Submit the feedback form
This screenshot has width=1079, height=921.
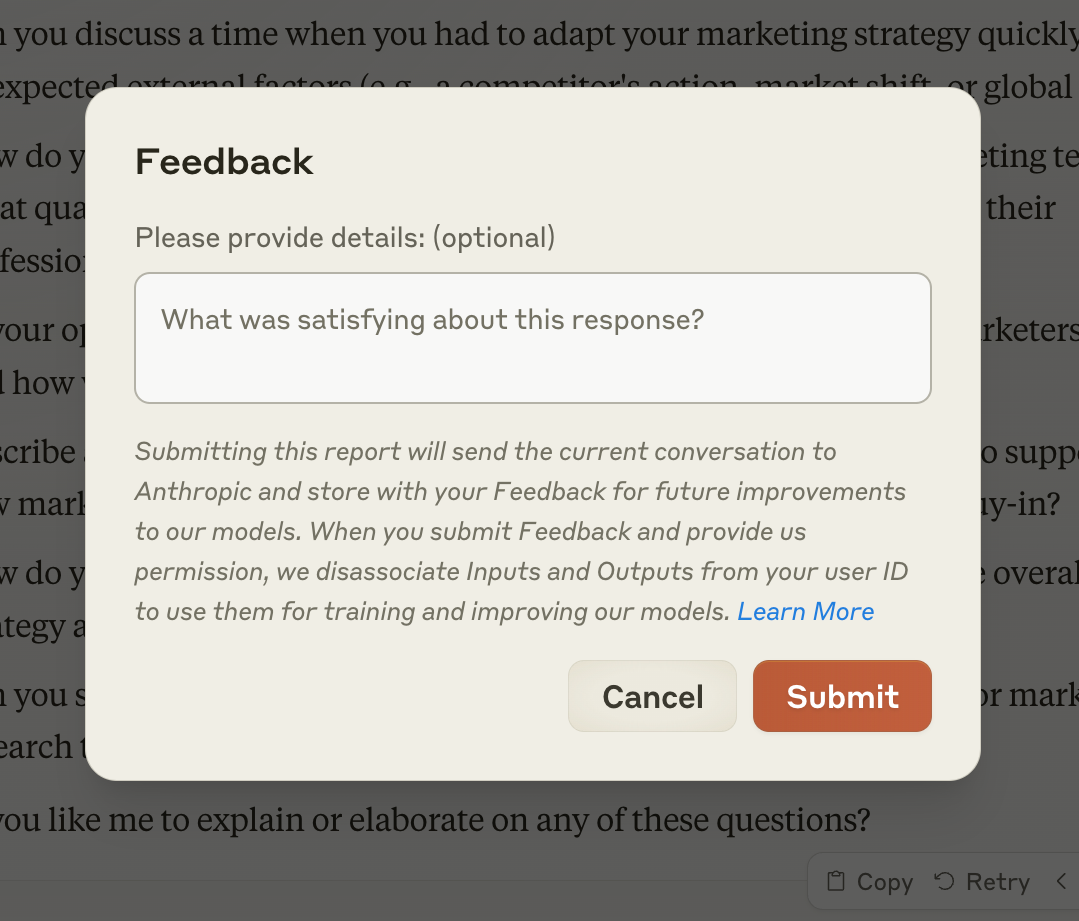pos(841,696)
